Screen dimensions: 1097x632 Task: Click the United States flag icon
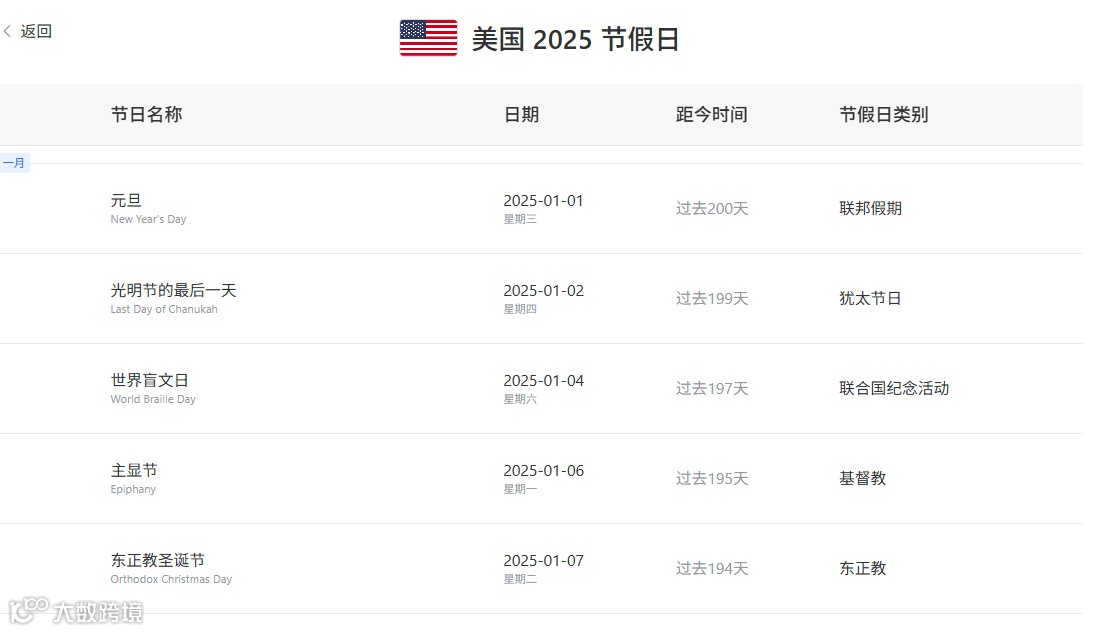pyautogui.click(x=428, y=38)
